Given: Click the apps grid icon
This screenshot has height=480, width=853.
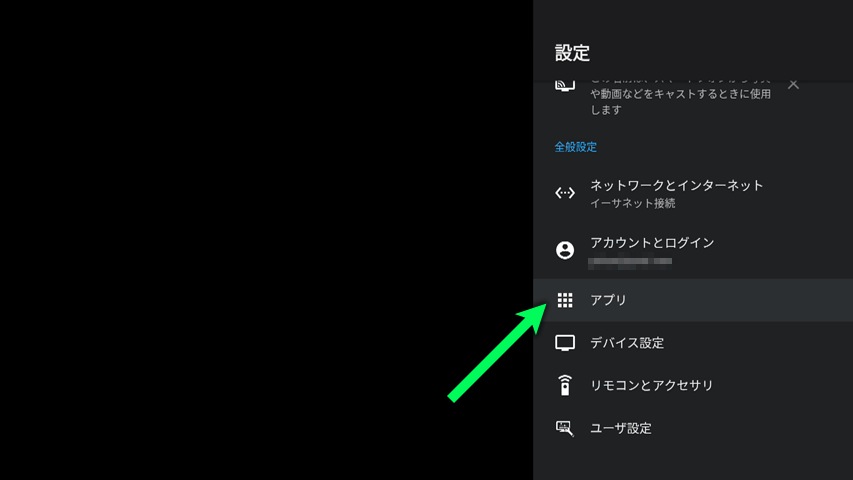Looking at the screenshot, I should (565, 300).
